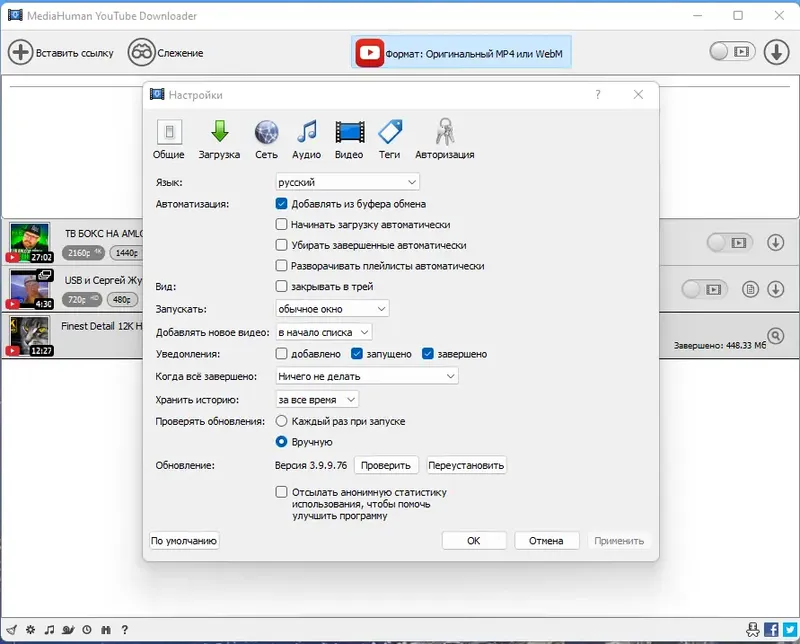Locate Finest Detail 12K file magnifier icon
800x644 pixels.
pos(776,336)
